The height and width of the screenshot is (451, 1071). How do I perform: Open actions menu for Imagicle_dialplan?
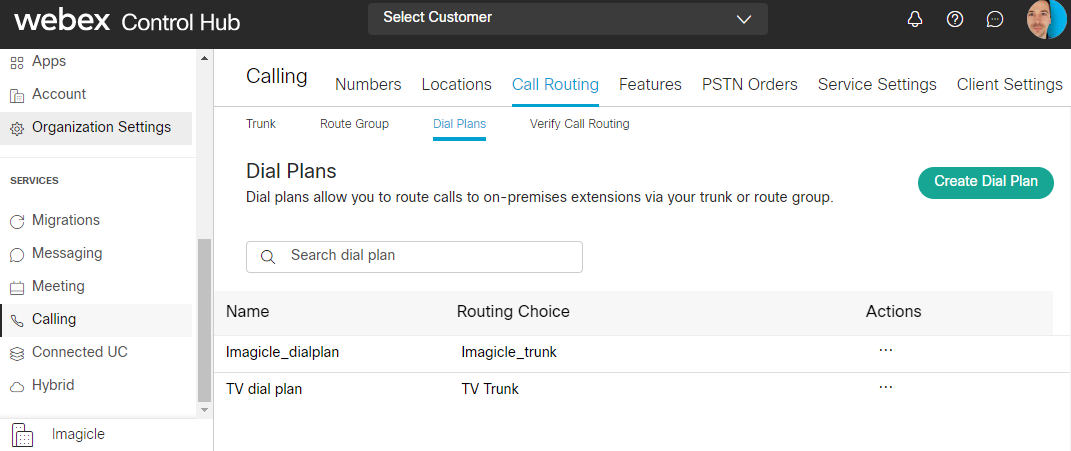point(885,350)
